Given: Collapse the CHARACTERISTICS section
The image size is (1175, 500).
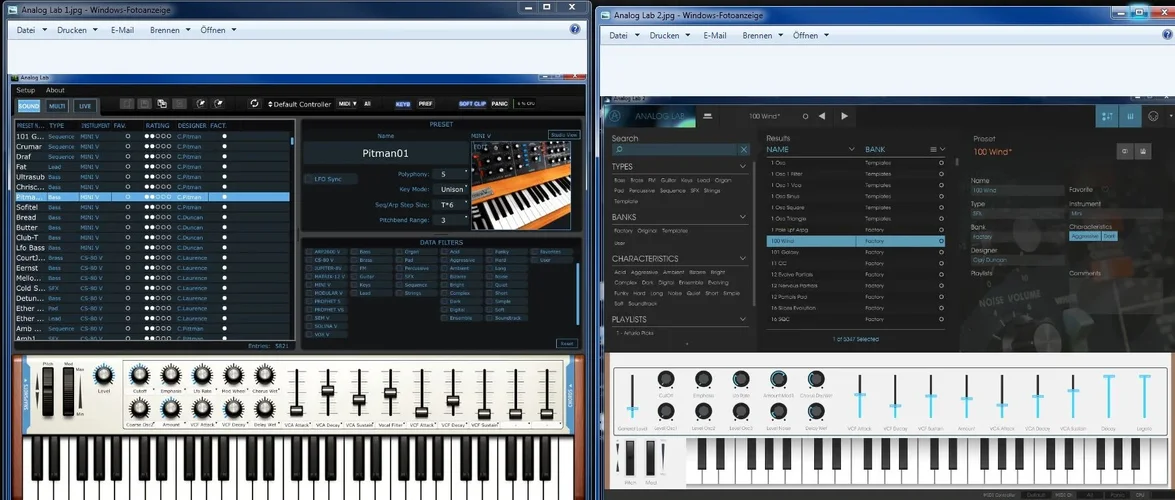Looking at the screenshot, I should tap(743, 259).
